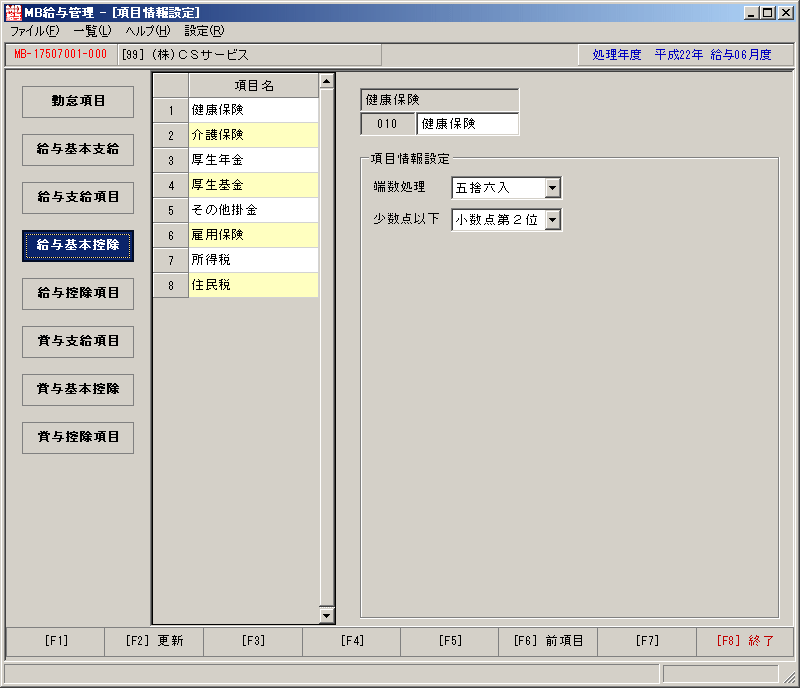Image resolution: width=800 pixels, height=688 pixels.
Task: Click the list scrollbar up arrow
Action: pyautogui.click(x=327, y=81)
